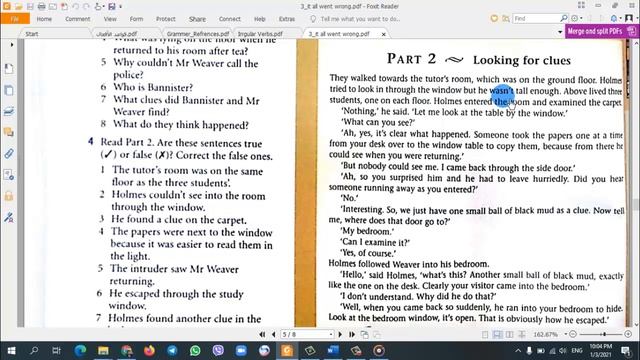Open the Extras ribbon tab
The width and height of the screenshot is (640, 360).
[x=287, y=19]
